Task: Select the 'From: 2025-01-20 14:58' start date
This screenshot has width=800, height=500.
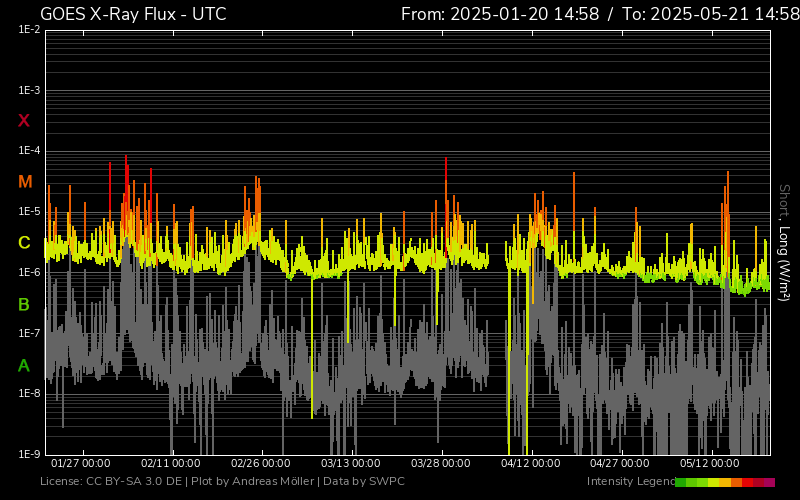Action: click(500, 14)
